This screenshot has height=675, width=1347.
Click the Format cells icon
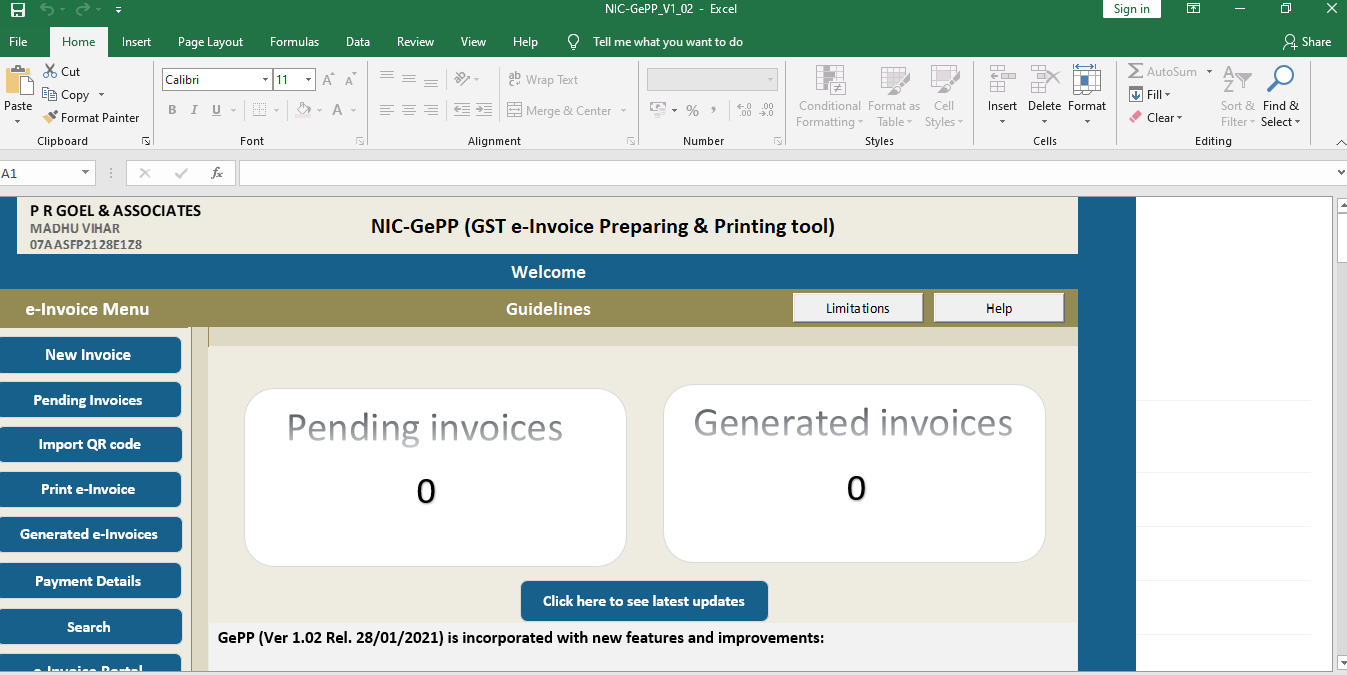pyautogui.click(x=1086, y=80)
